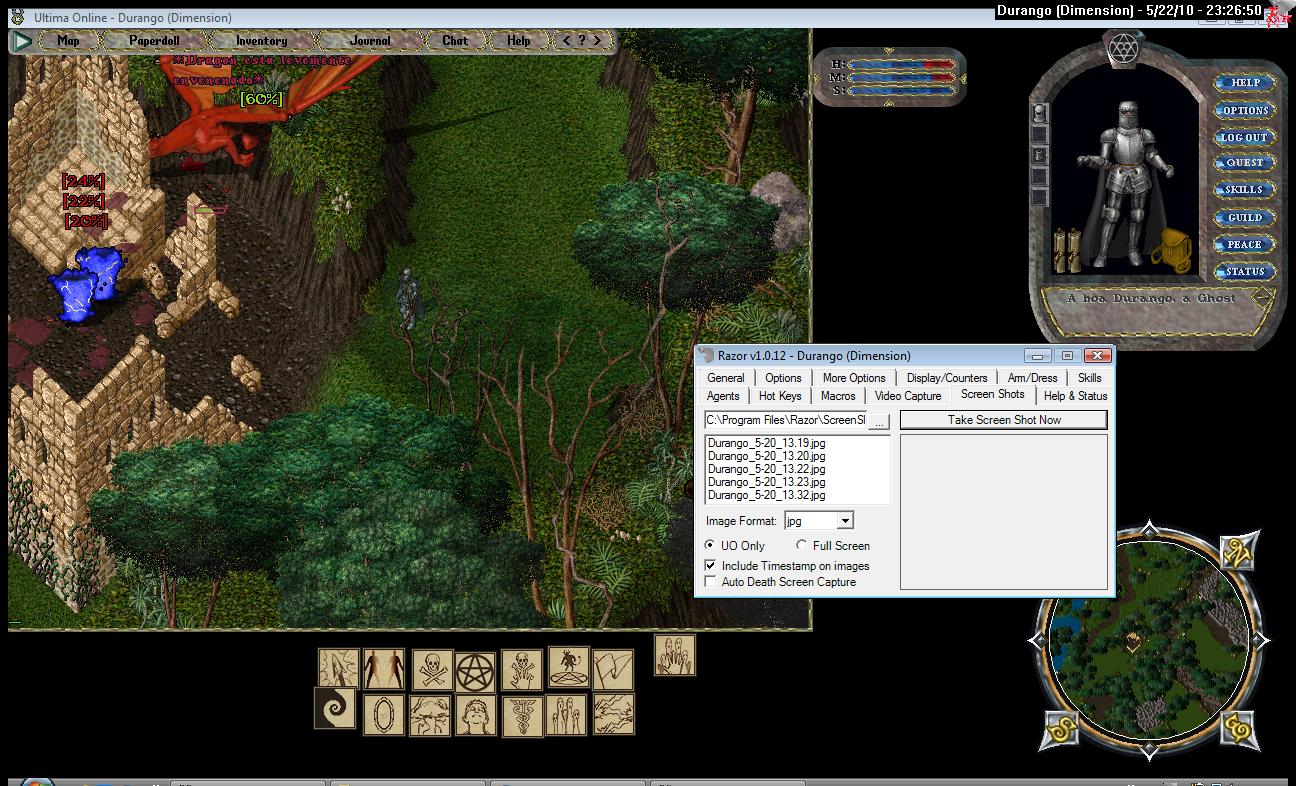Viewport: 1296px width, 786px height.
Task: Click the health bar marked H
Action: [903, 64]
